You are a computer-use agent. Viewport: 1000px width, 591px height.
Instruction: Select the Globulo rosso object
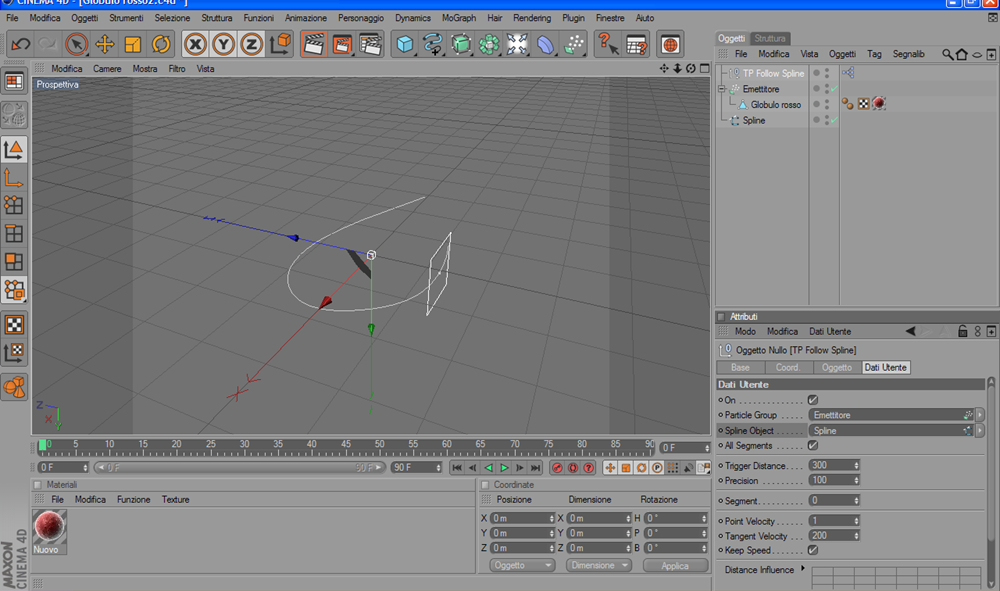coord(776,105)
